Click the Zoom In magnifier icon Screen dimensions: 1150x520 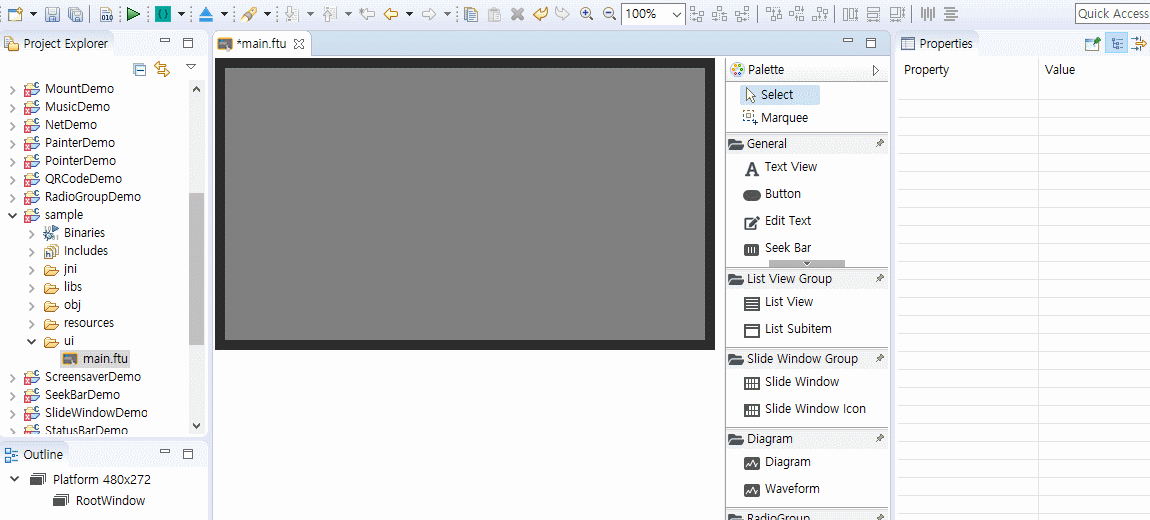point(586,13)
